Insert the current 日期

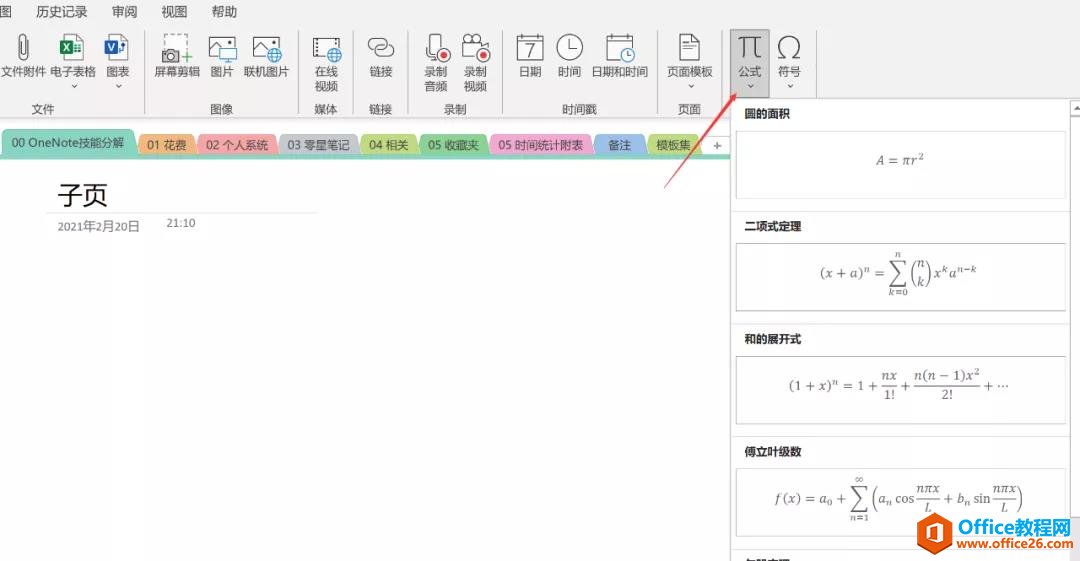click(x=530, y=55)
